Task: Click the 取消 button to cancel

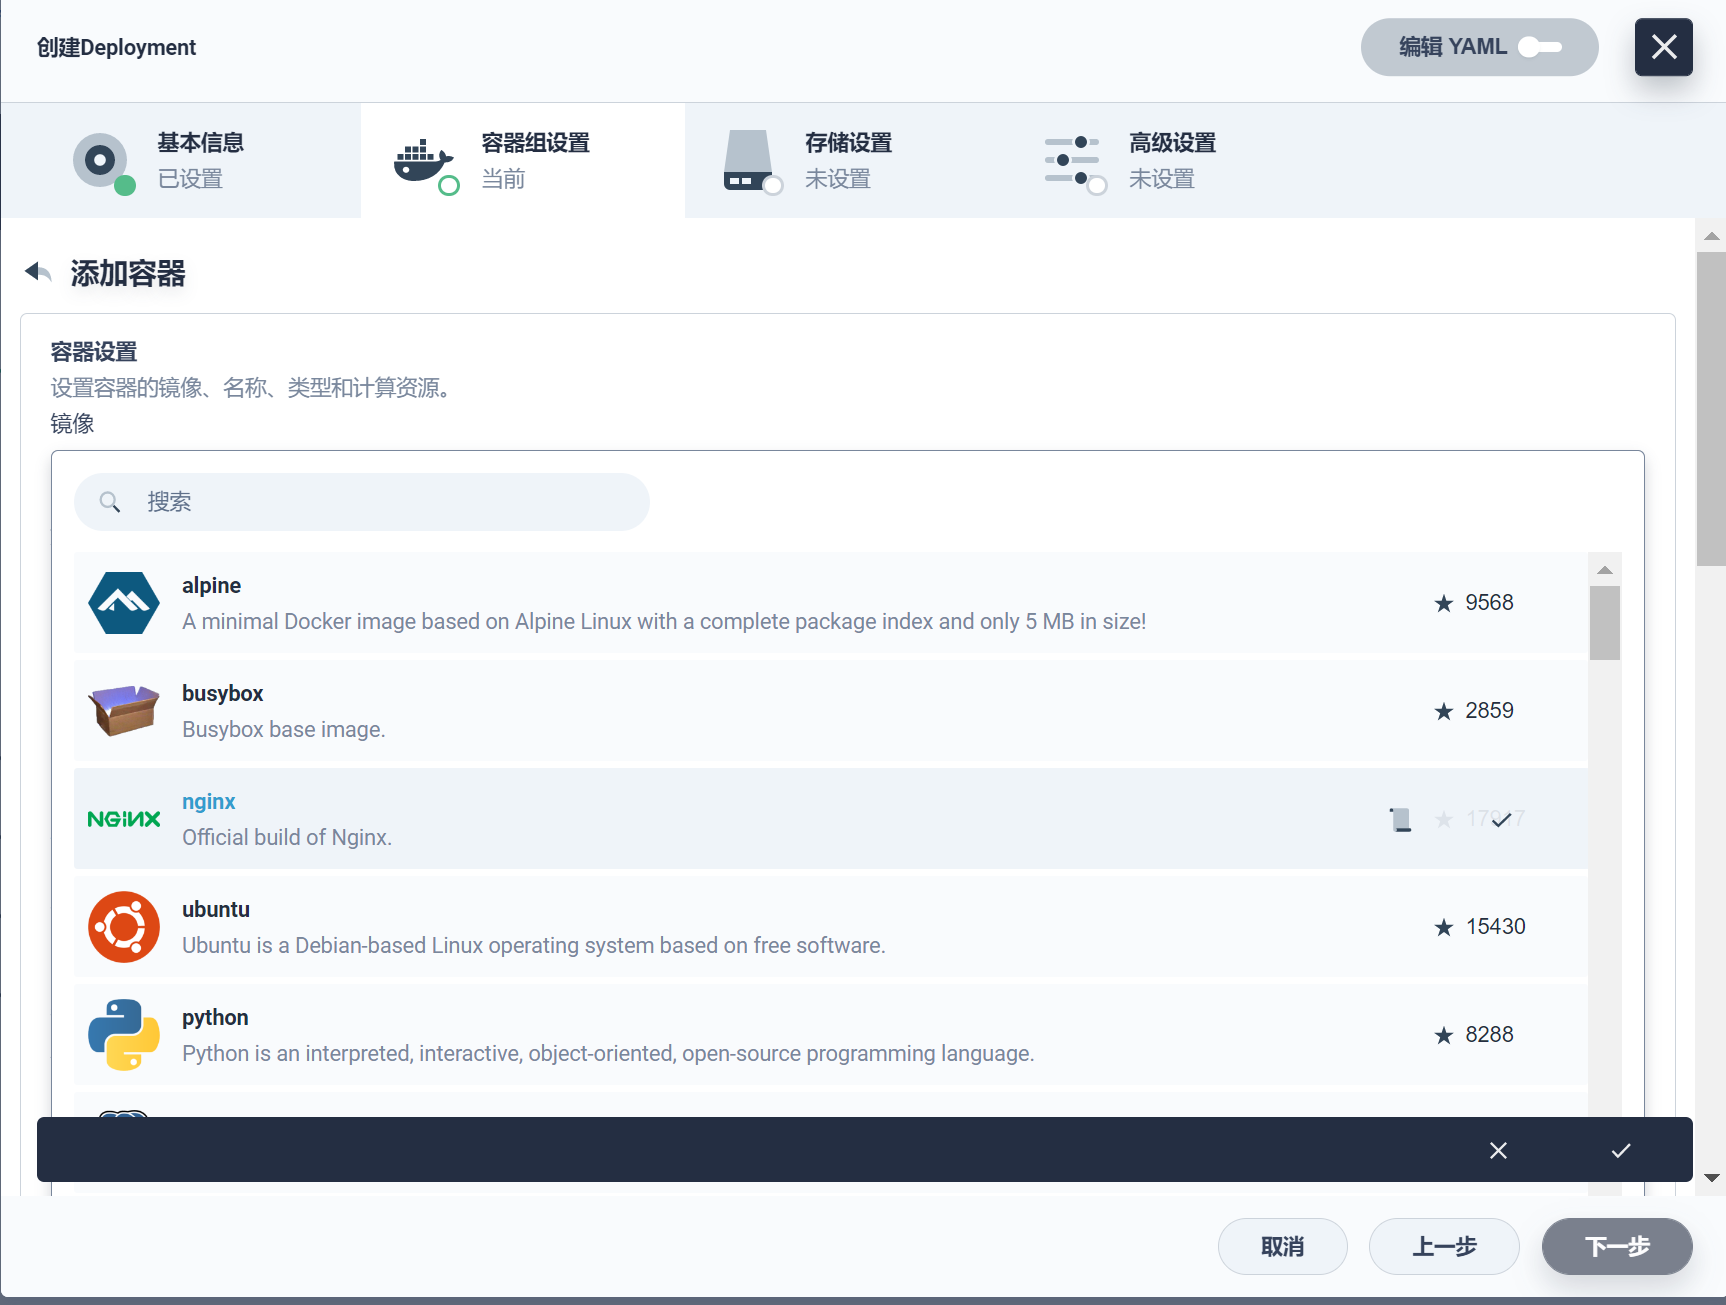Action: click(x=1282, y=1247)
